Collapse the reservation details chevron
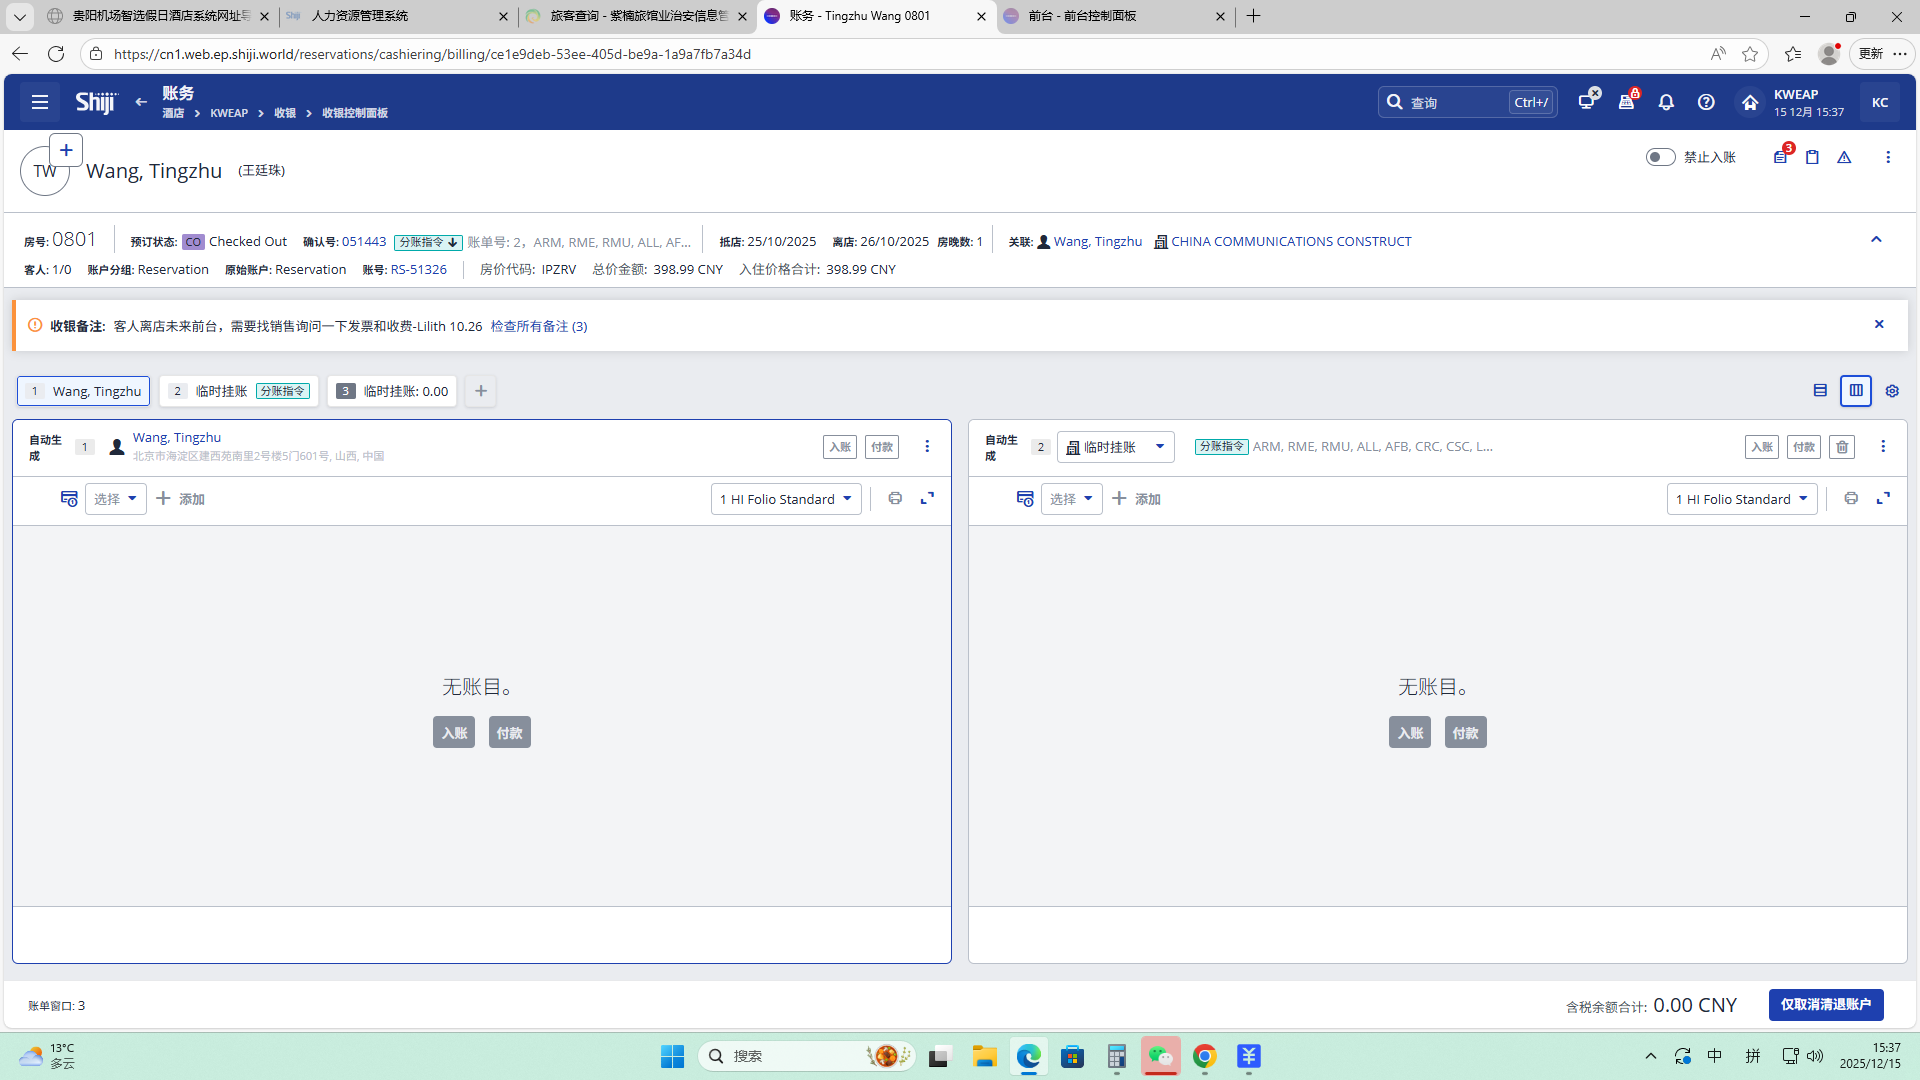 pyautogui.click(x=1876, y=240)
